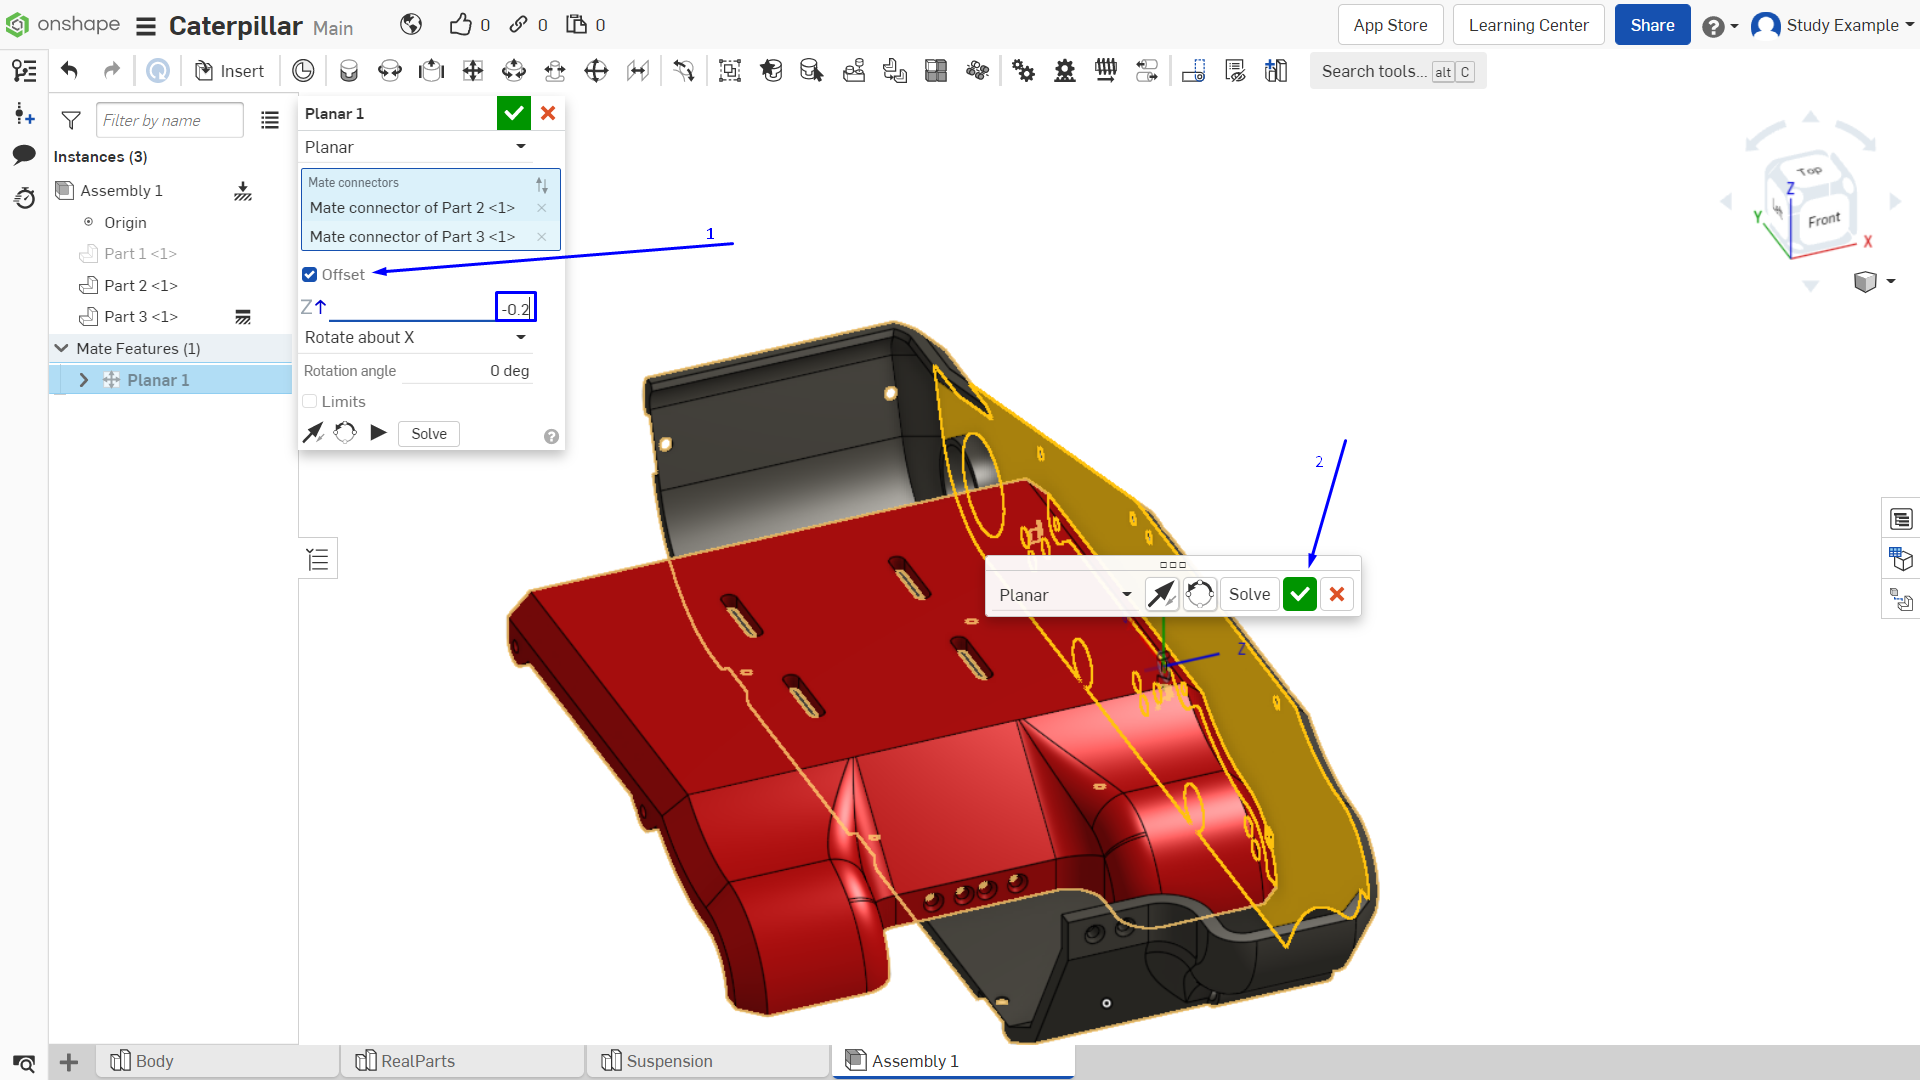Click the thumbs-up like icon
Image resolution: width=1920 pixels, height=1080 pixels.
pyautogui.click(x=460, y=25)
